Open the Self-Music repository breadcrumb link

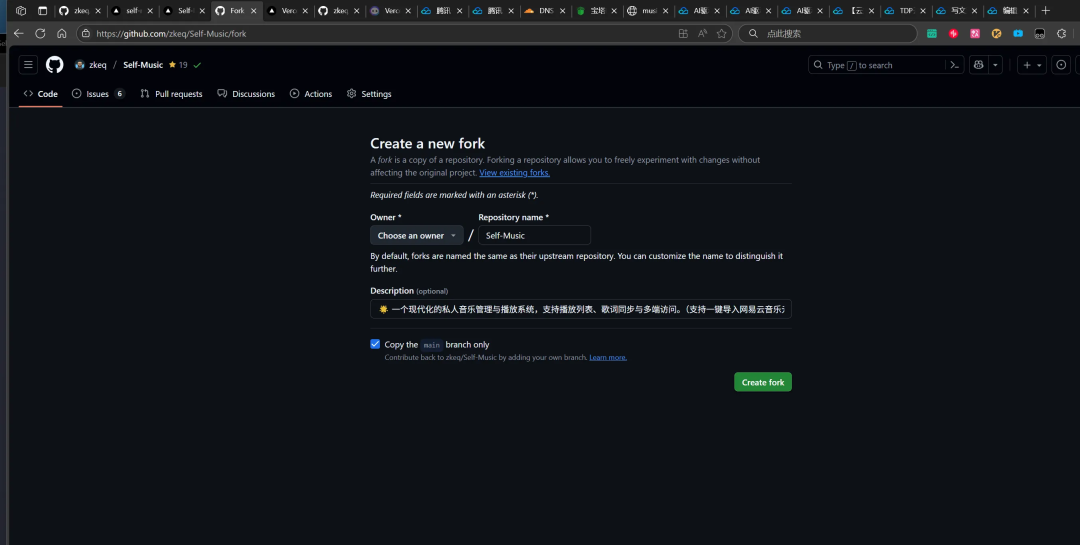[x=143, y=65]
